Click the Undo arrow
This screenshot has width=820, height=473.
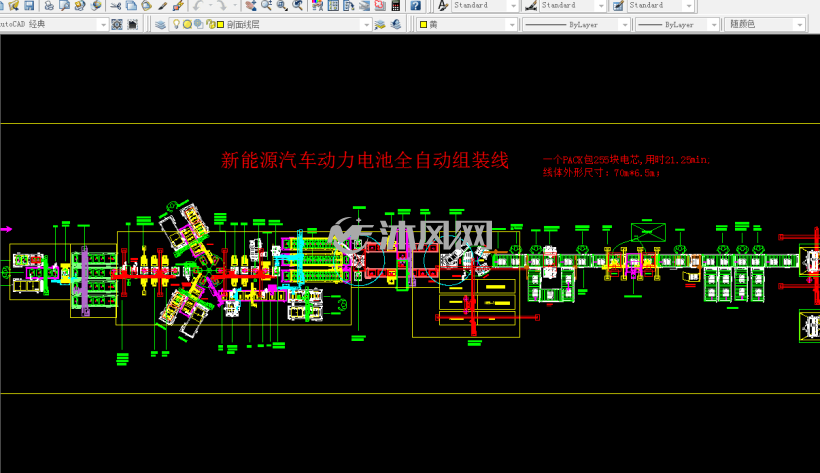[198, 5]
